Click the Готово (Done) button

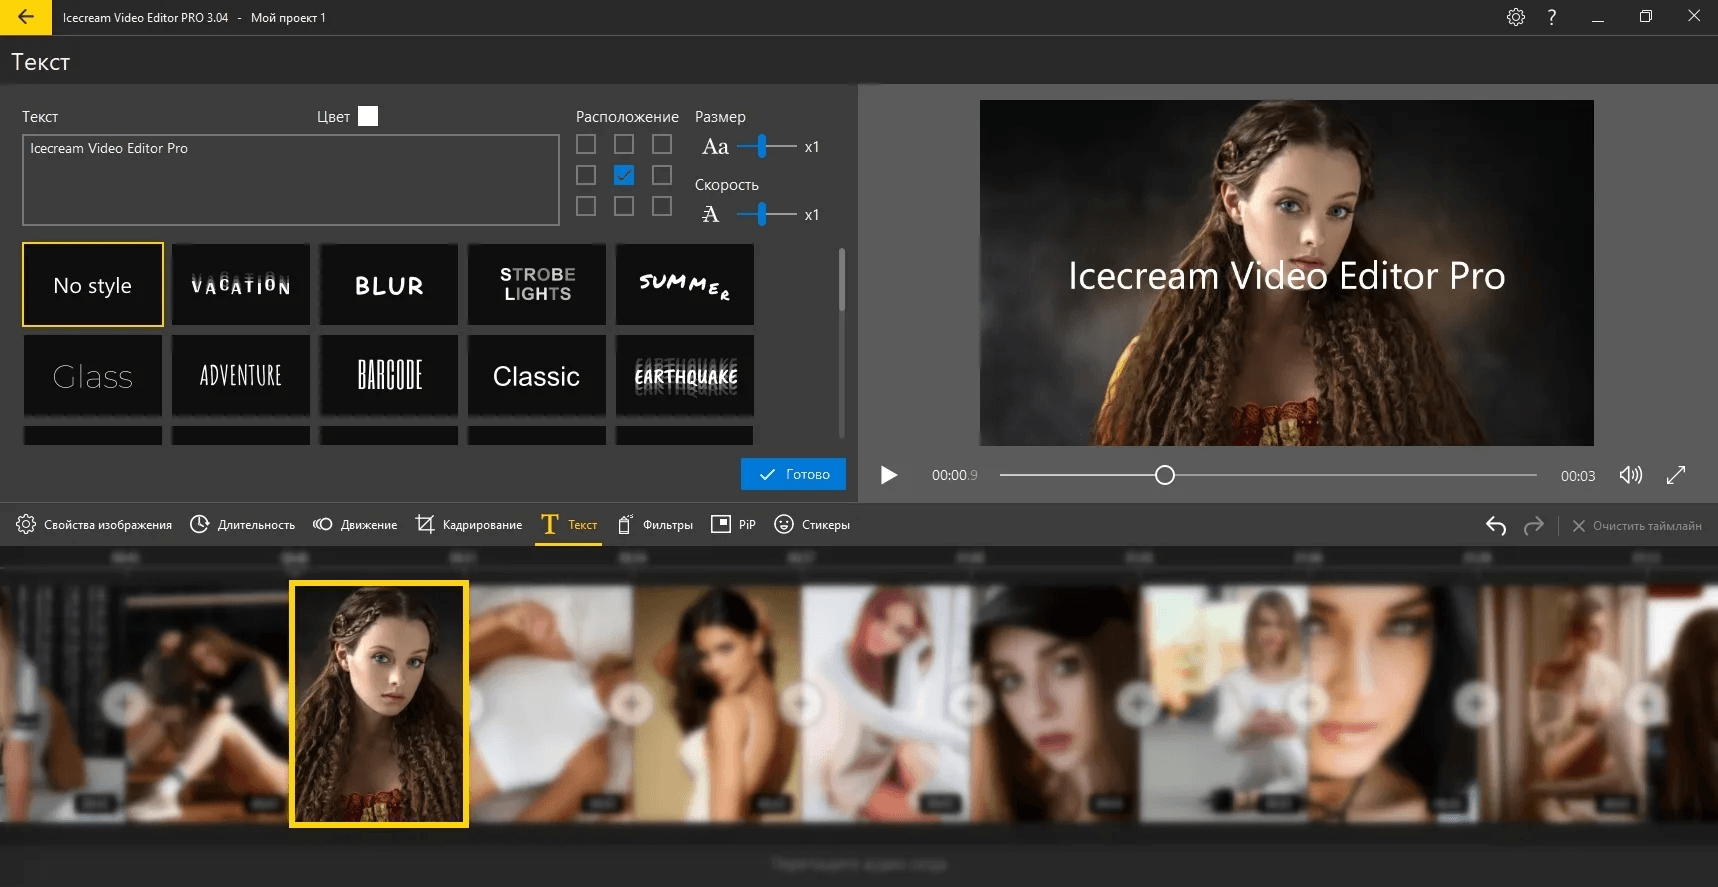pyautogui.click(x=793, y=474)
